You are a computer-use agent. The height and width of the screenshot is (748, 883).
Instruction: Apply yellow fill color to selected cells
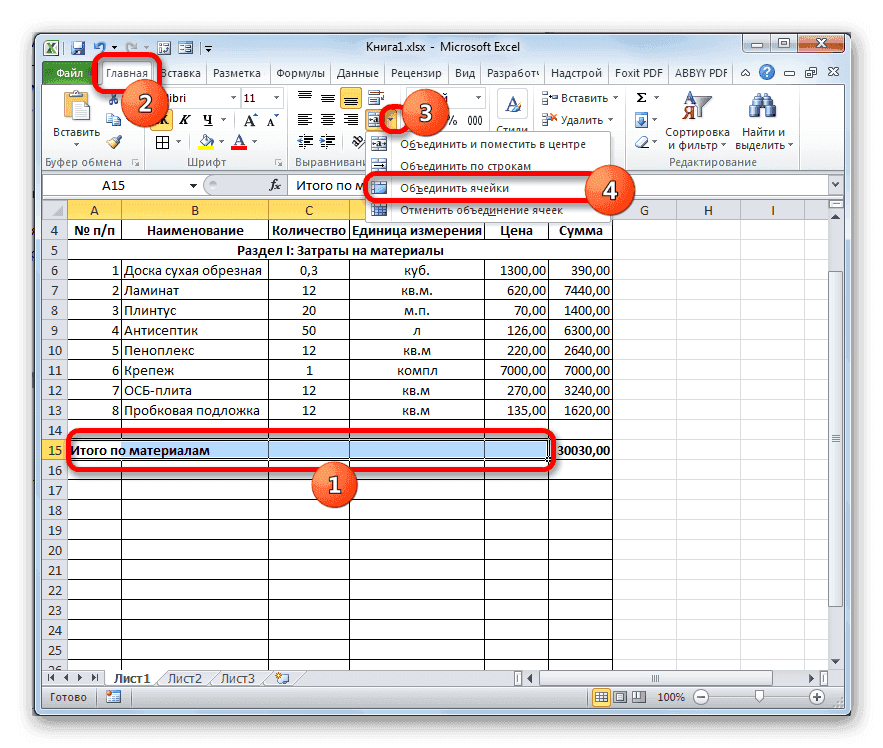pyautogui.click(x=205, y=142)
